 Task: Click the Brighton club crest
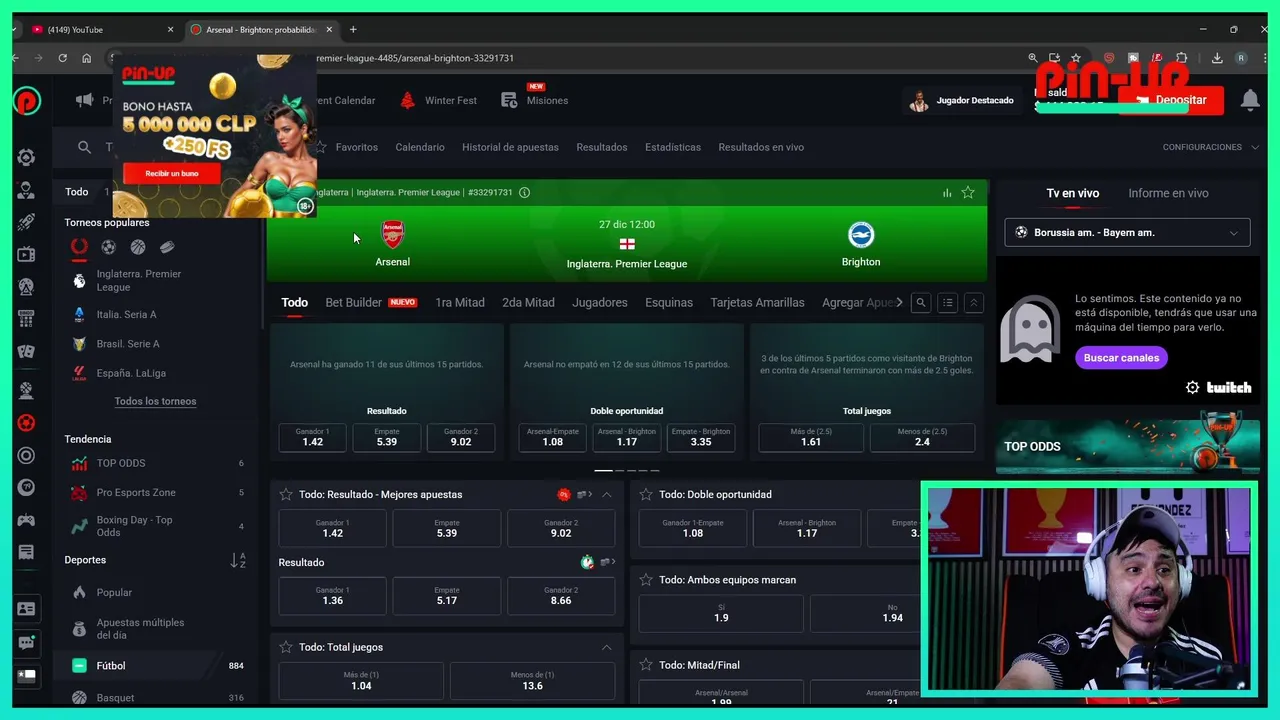click(x=861, y=235)
